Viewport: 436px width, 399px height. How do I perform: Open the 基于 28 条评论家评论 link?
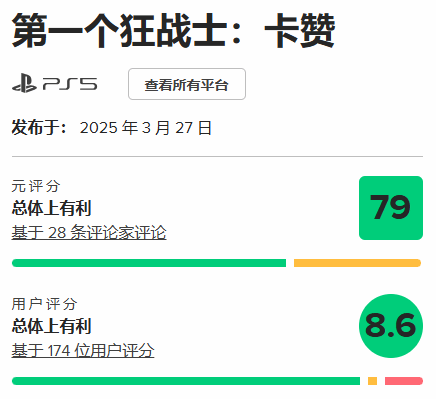89,233
